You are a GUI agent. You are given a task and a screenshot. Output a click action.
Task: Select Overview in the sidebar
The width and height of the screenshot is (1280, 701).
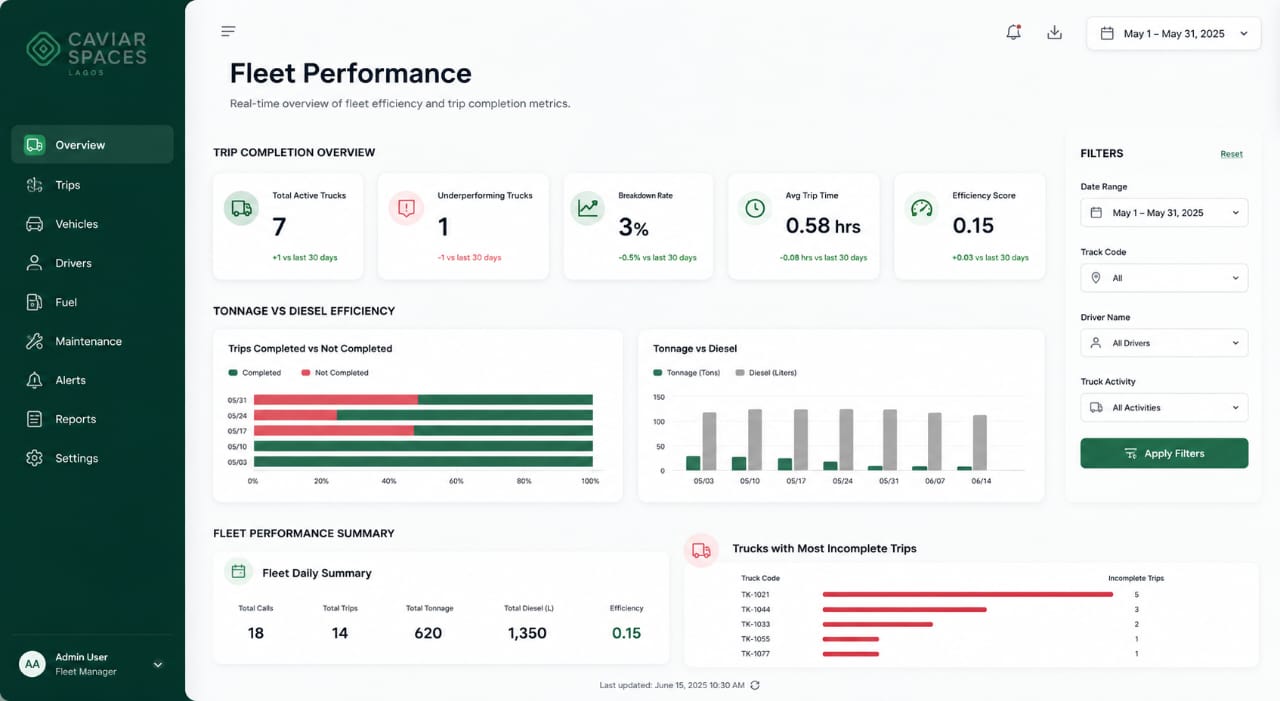92,145
